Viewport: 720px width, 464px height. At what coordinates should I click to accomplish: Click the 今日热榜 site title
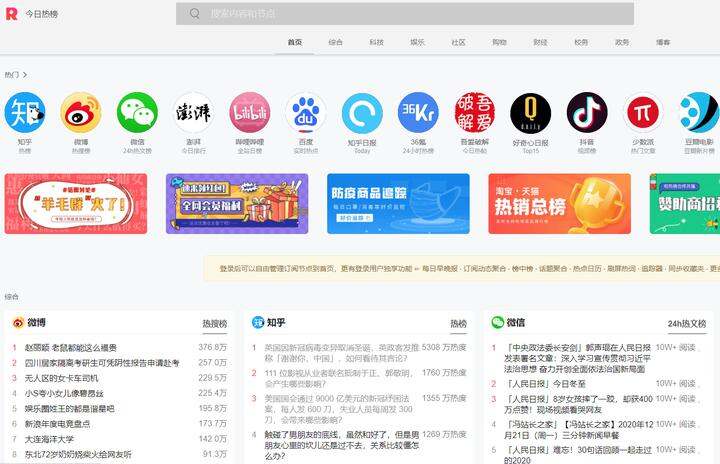pyautogui.click(x=42, y=14)
